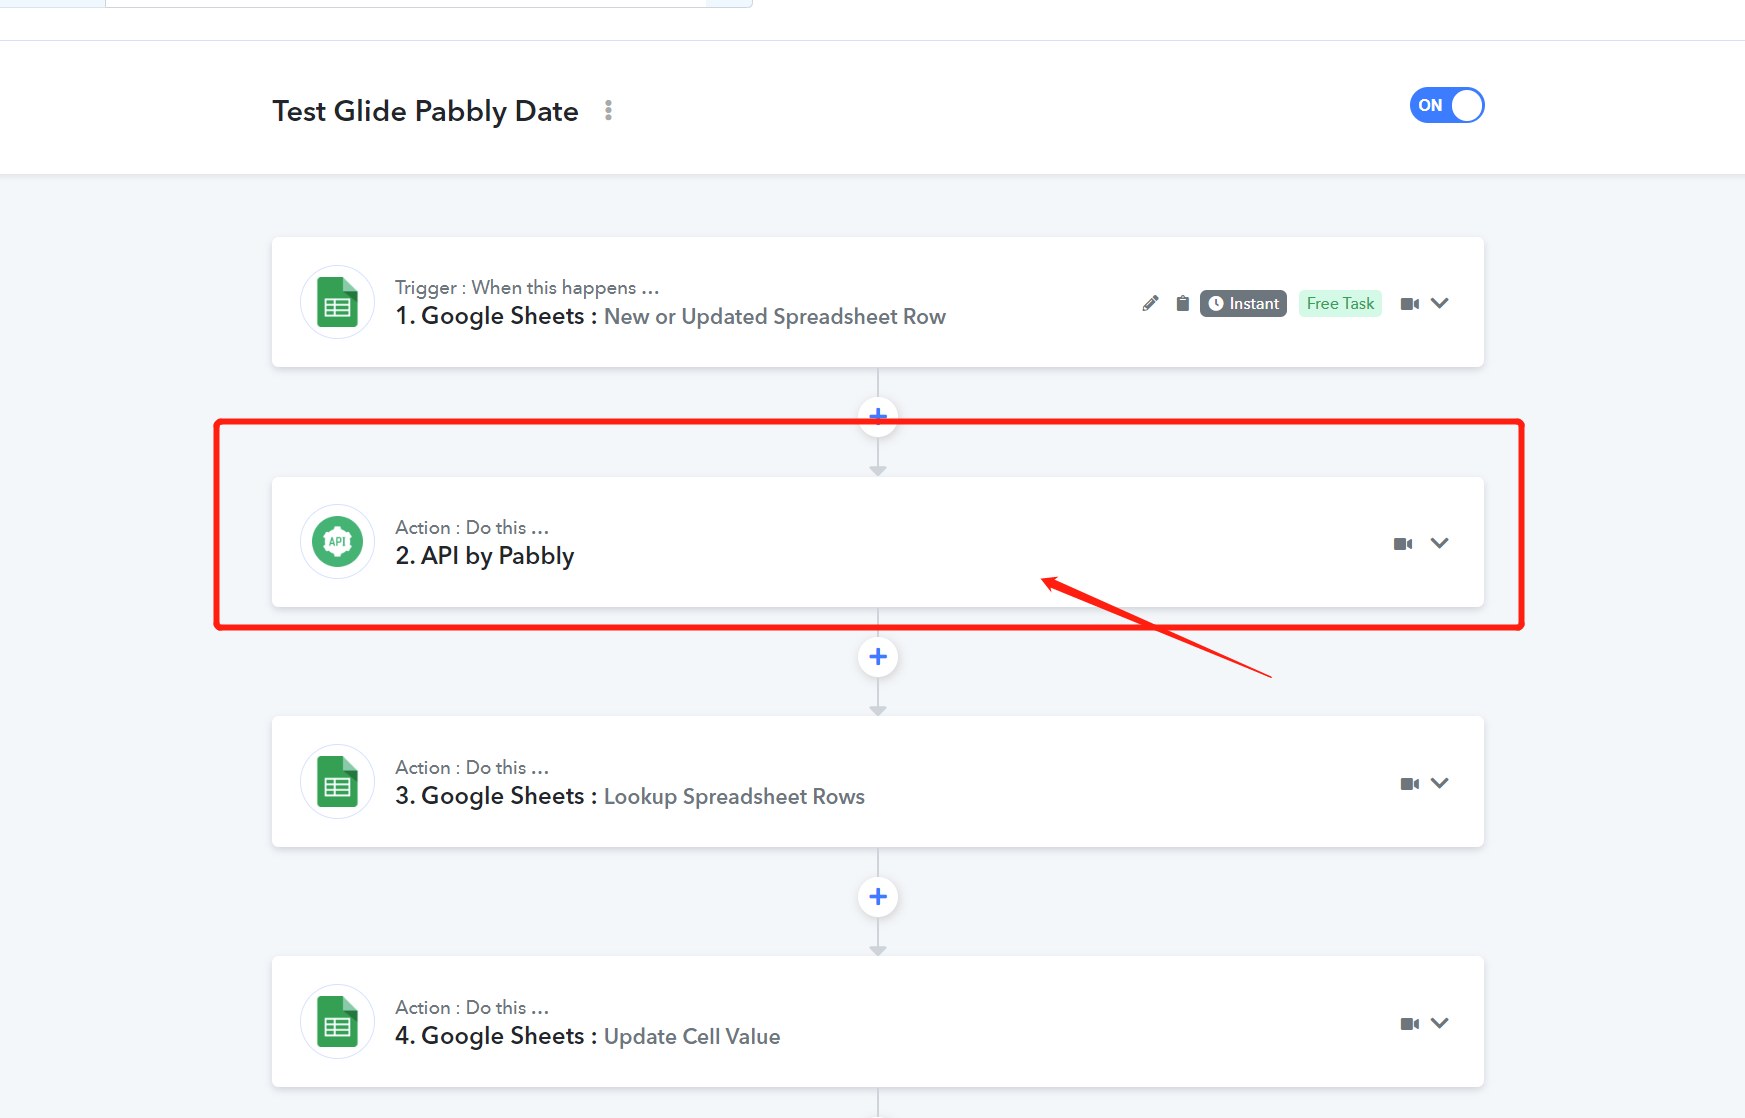Open video tutorial for Update Cell Value
1745x1118 pixels.
[1410, 1023]
